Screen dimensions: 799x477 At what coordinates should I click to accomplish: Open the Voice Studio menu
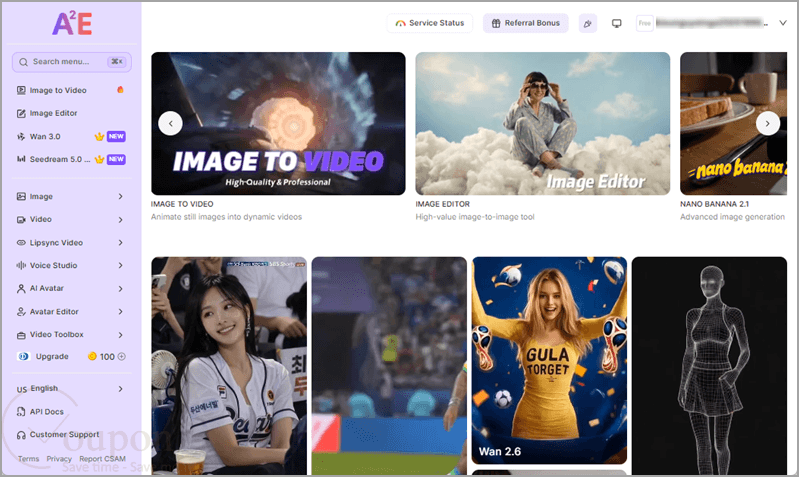(71, 266)
